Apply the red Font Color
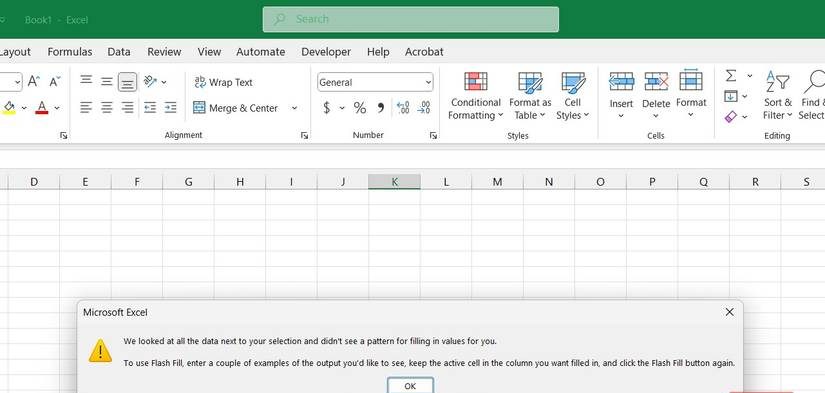Viewport: 825px width, 393px height. [x=42, y=108]
